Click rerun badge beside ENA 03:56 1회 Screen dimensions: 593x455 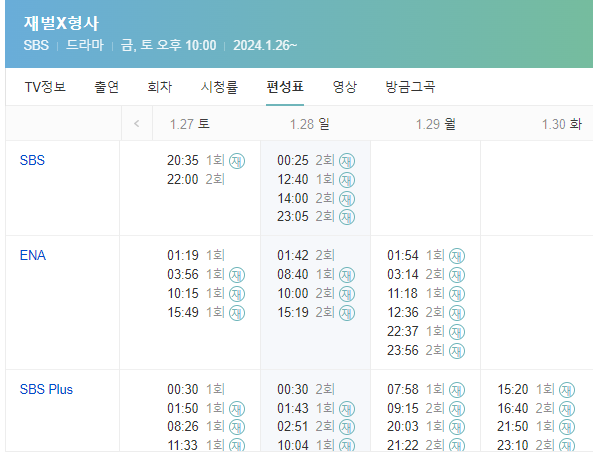point(237,275)
